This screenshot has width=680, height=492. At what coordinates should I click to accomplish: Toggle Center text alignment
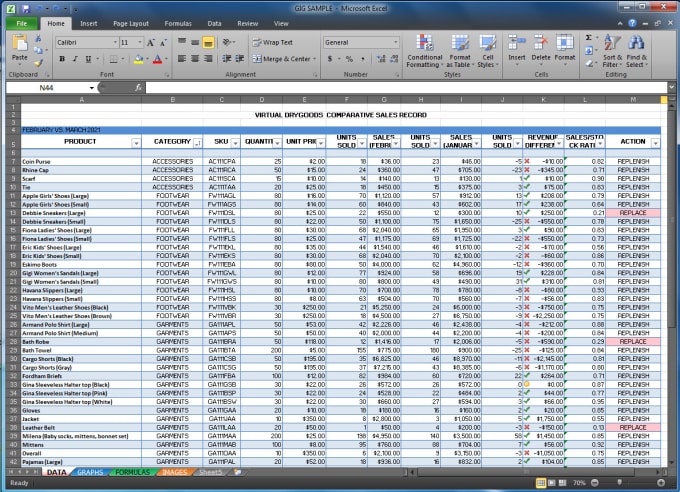tap(195, 59)
